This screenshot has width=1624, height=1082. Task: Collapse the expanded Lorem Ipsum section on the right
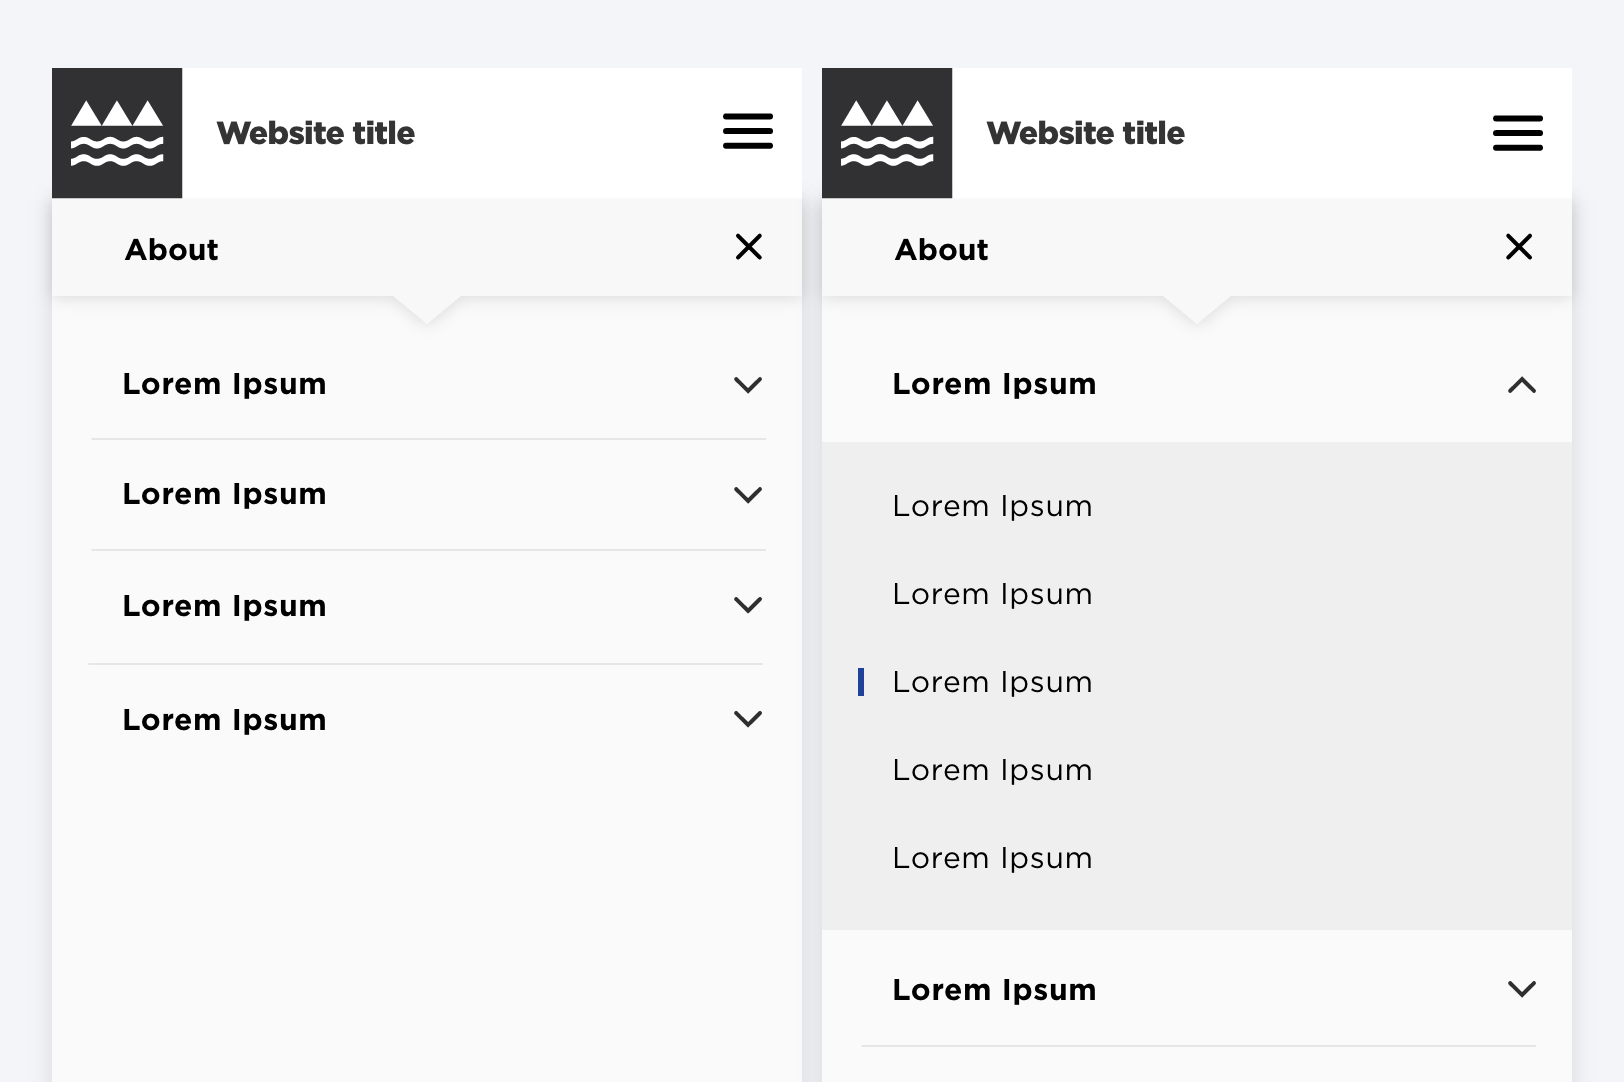pos(1522,385)
